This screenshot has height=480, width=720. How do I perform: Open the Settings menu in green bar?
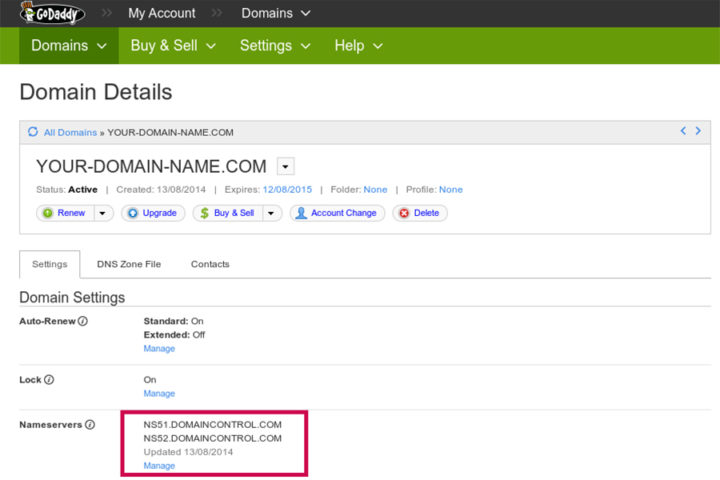(275, 45)
